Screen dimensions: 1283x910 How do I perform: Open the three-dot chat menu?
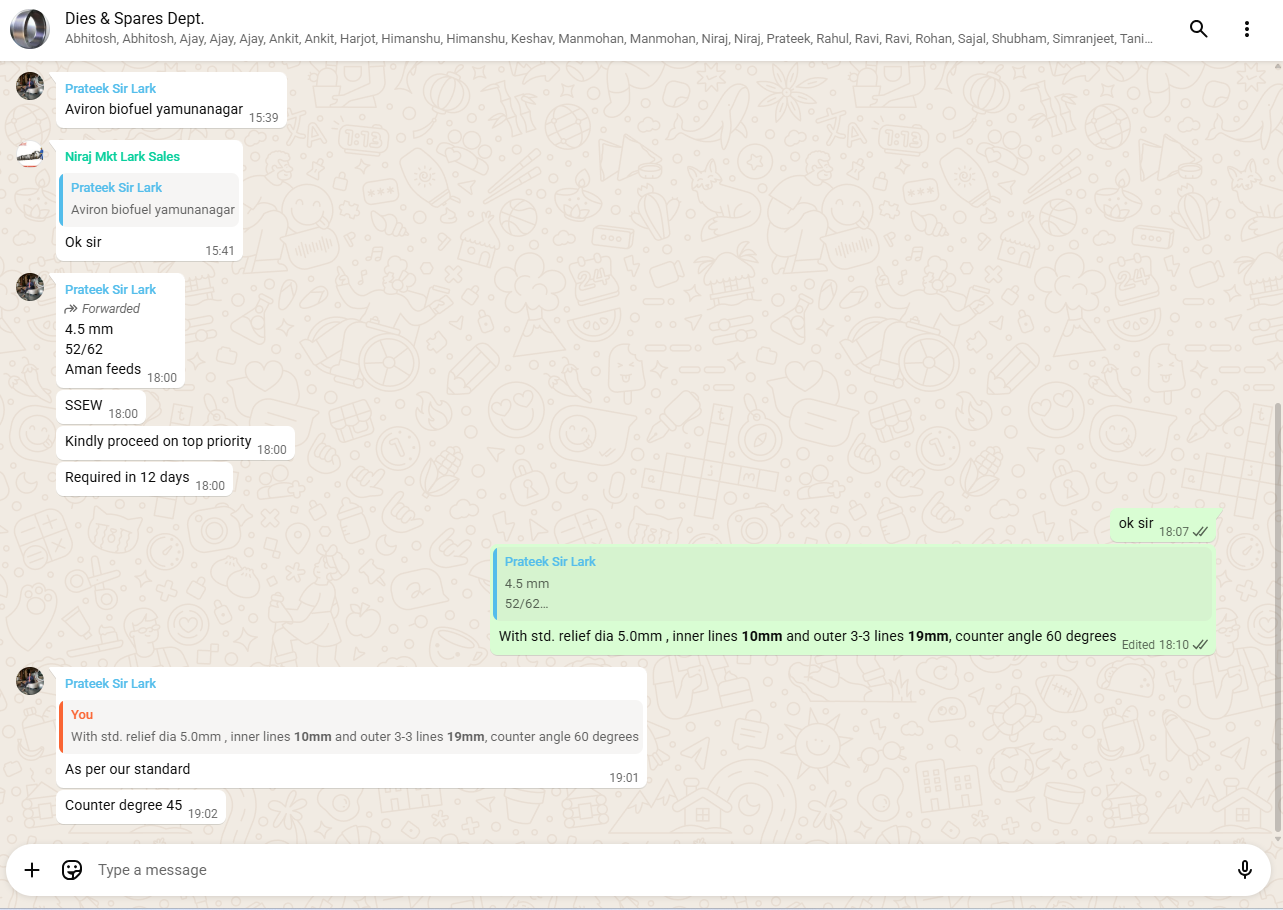pos(1246,29)
